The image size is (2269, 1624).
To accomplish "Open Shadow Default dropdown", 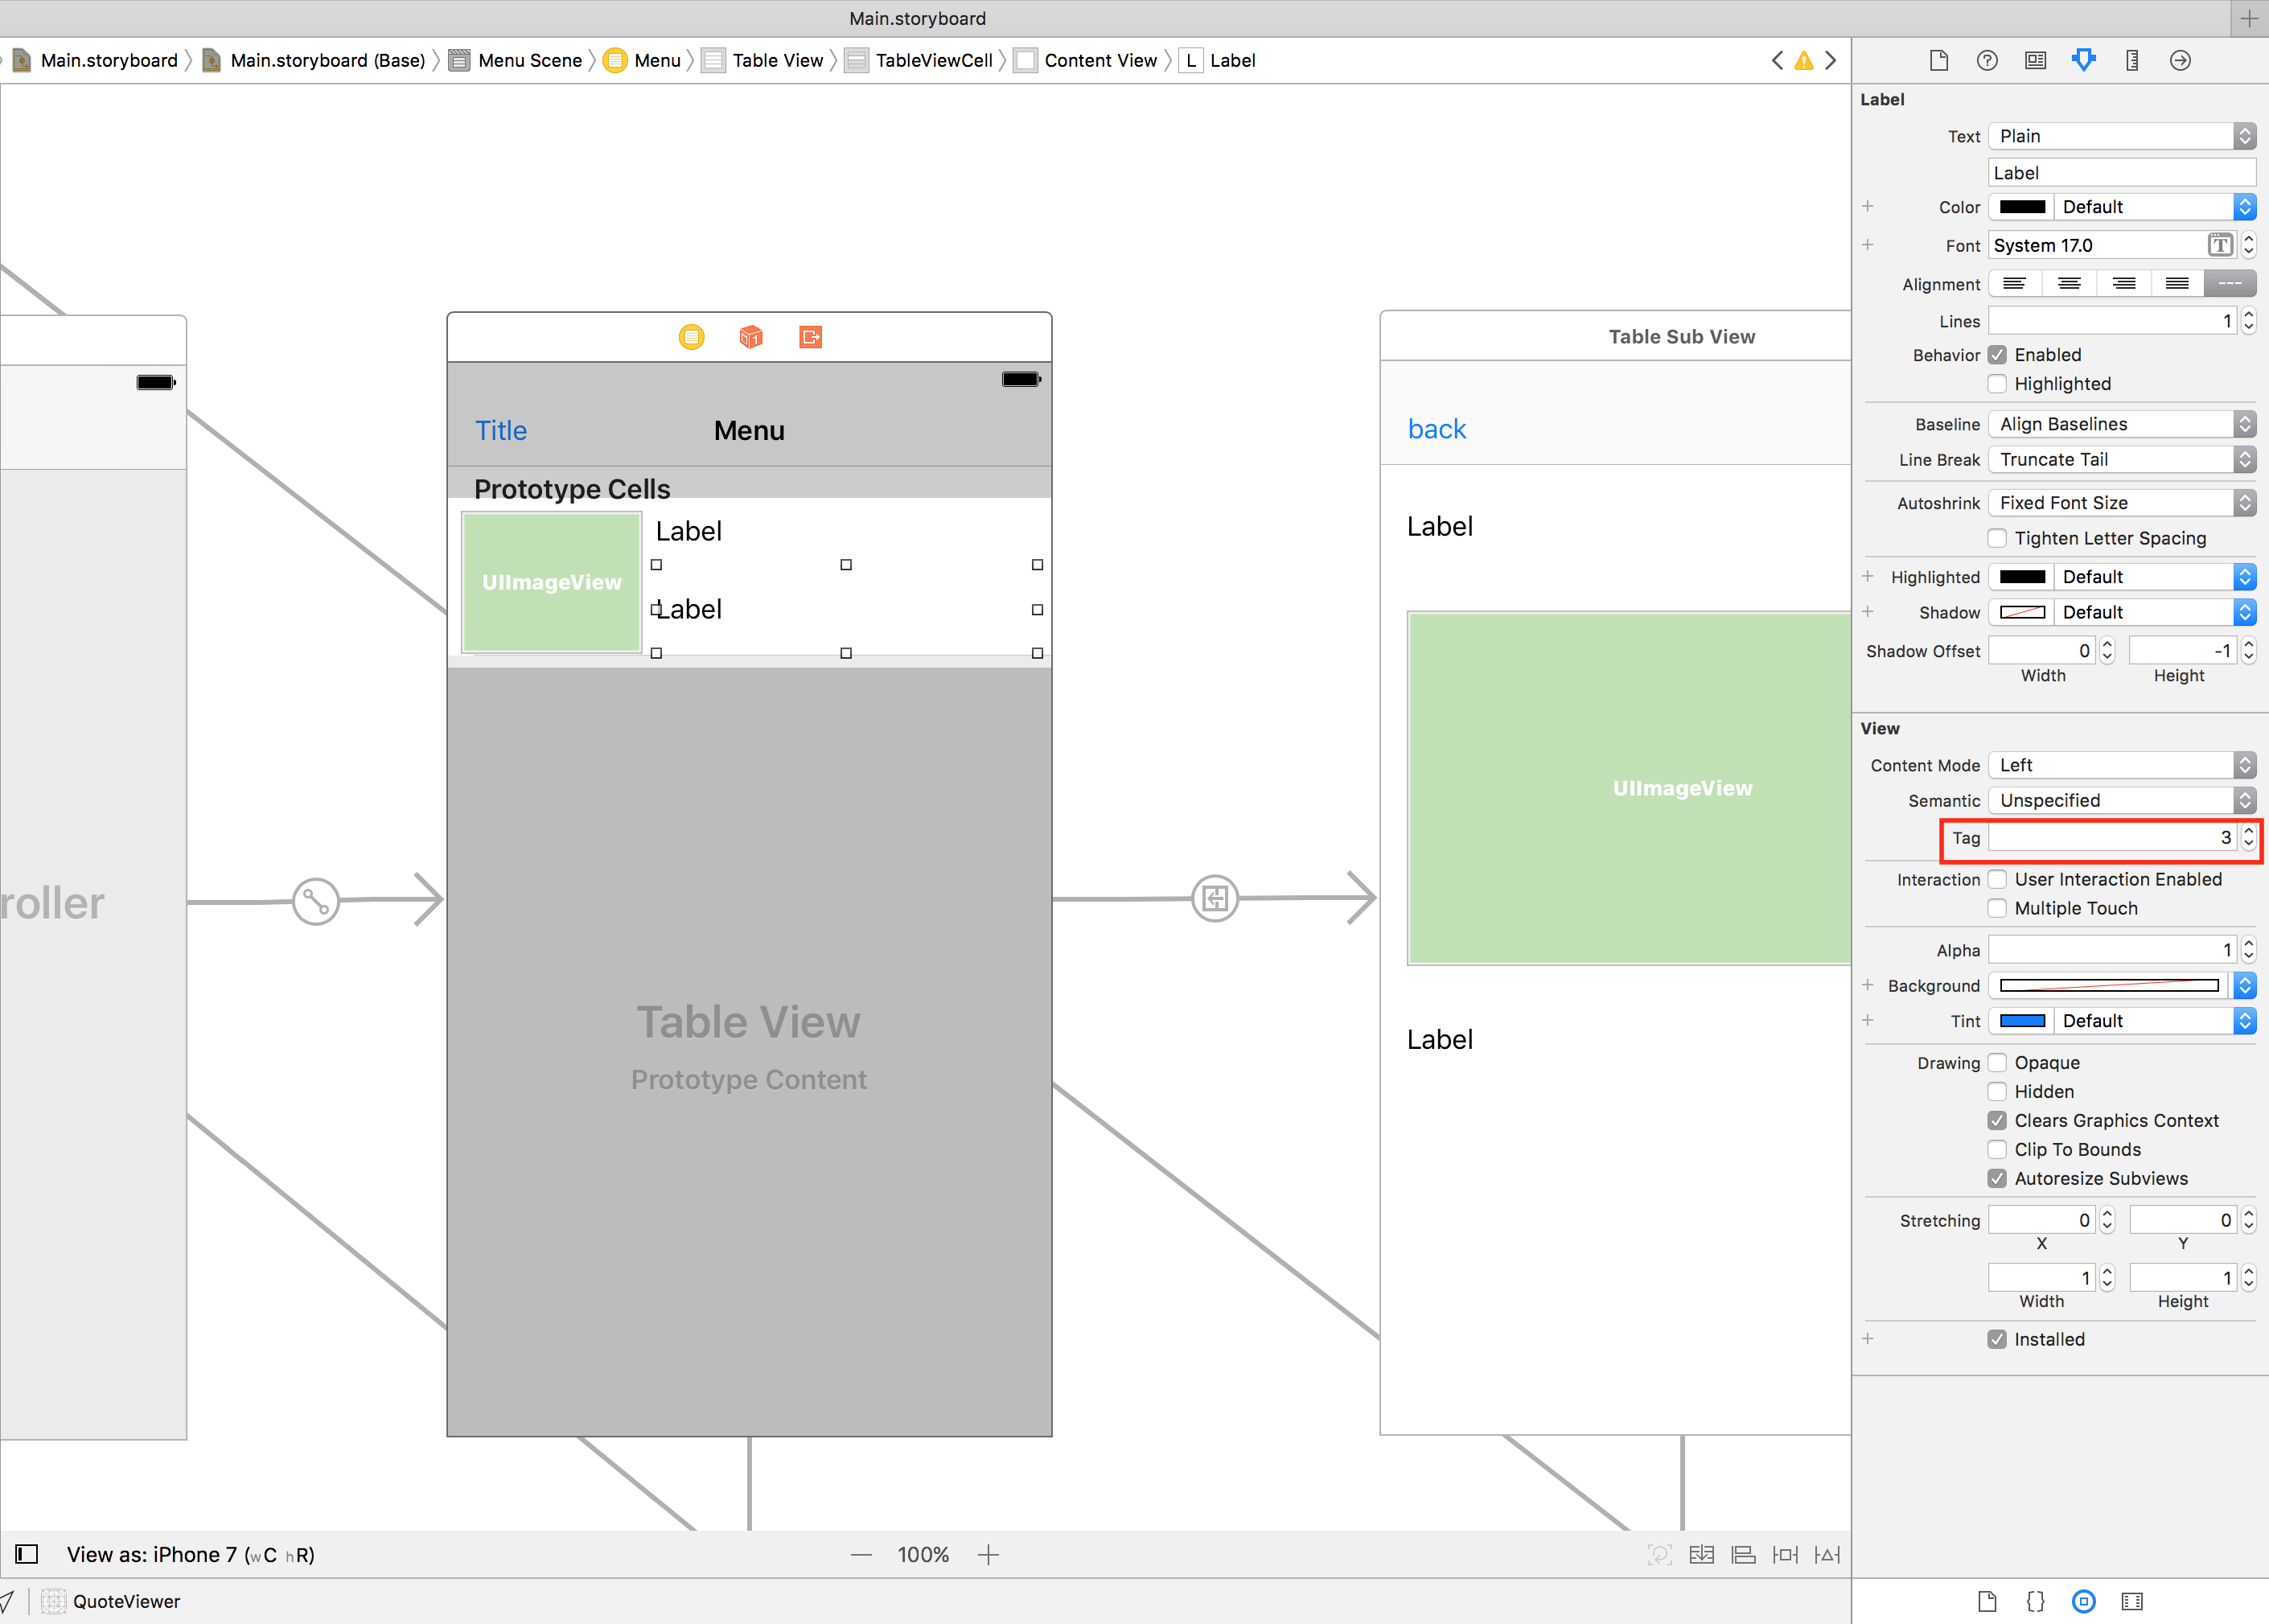I will tap(2154, 612).
